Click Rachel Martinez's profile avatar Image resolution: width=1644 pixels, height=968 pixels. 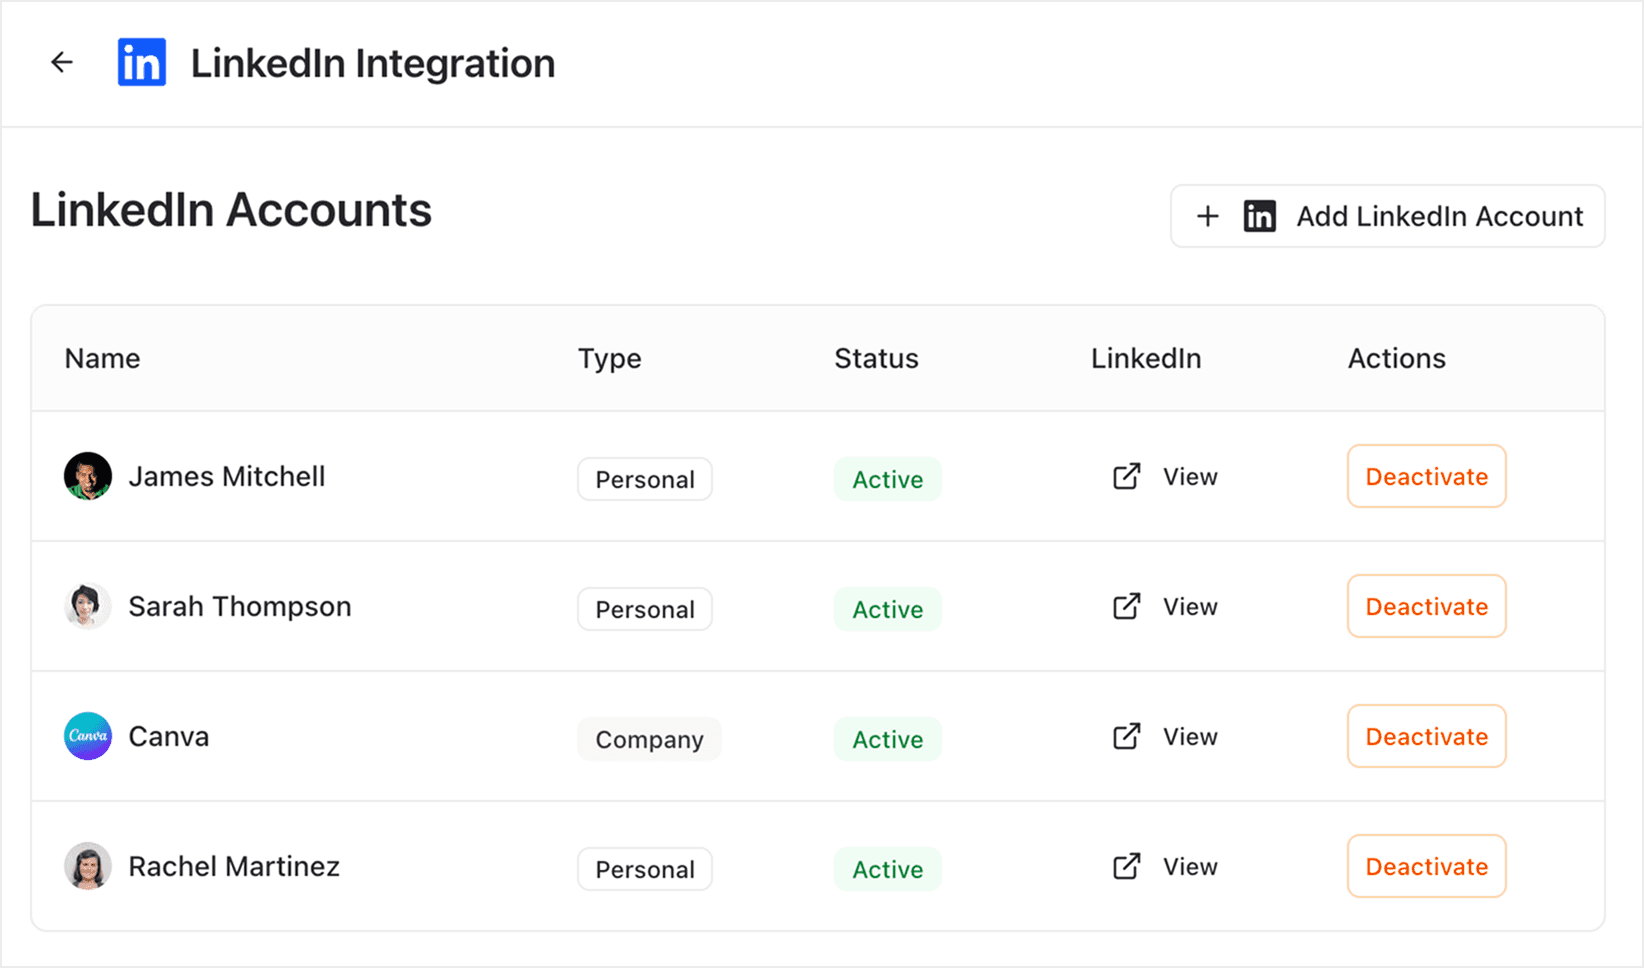[x=88, y=866]
